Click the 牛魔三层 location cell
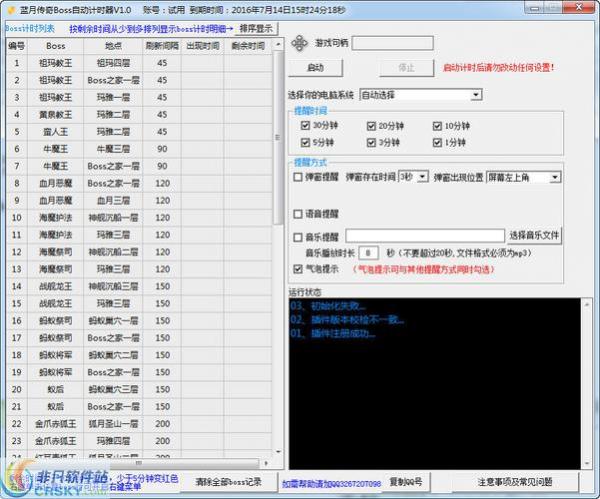The image size is (600, 499). (x=113, y=149)
